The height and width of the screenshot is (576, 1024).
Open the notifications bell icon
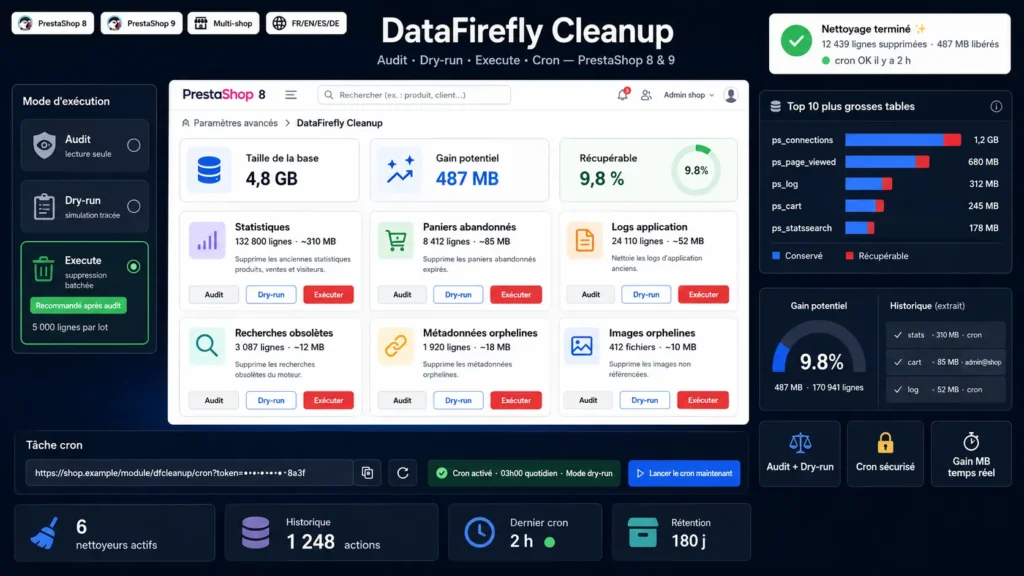click(x=622, y=95)
